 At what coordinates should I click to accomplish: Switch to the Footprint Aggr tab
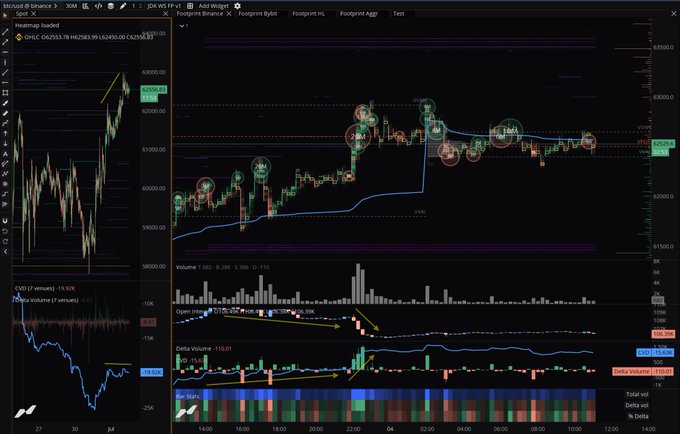point(359,14)
